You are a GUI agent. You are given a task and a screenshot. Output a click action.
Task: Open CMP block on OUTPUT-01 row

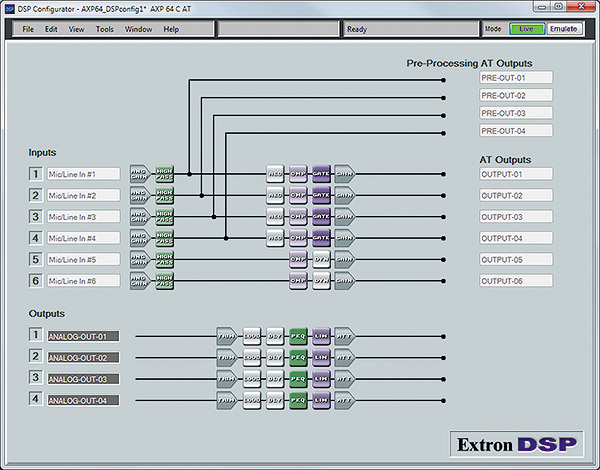(298, 174)
